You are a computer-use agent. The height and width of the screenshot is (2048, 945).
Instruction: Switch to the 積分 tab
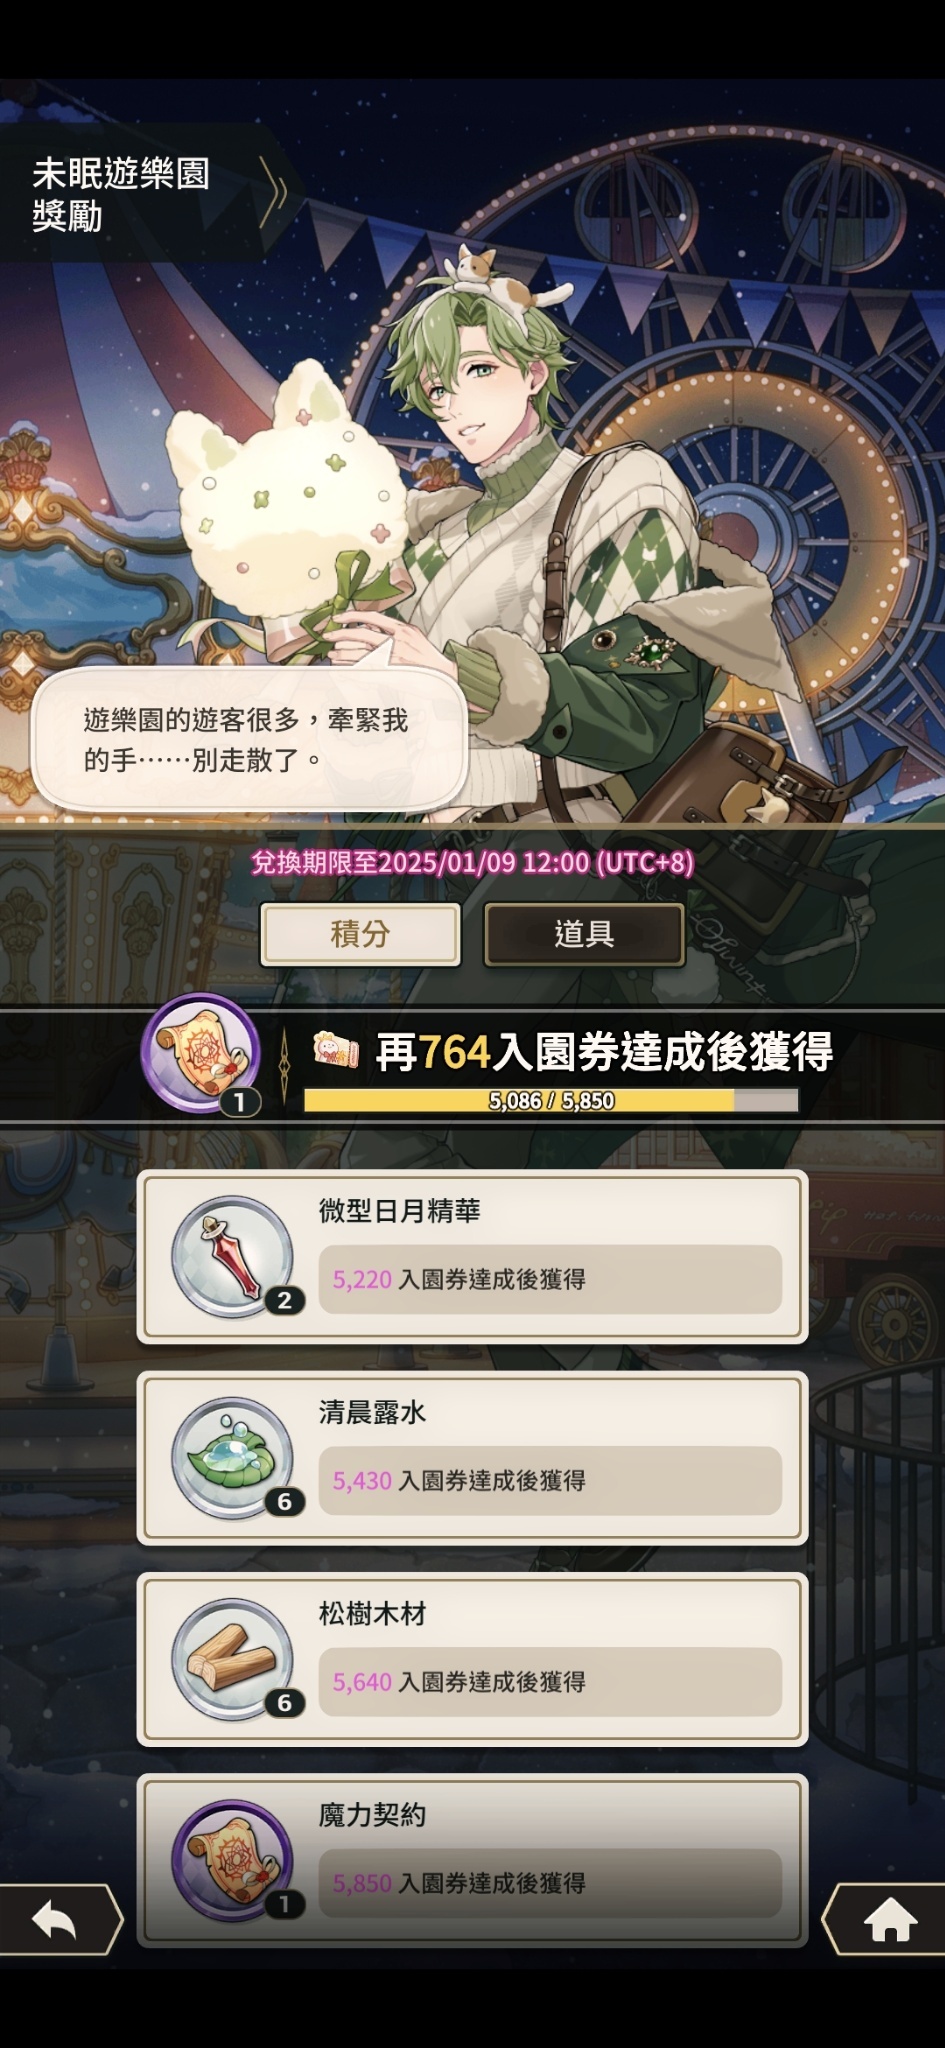[x=360, y=934]
